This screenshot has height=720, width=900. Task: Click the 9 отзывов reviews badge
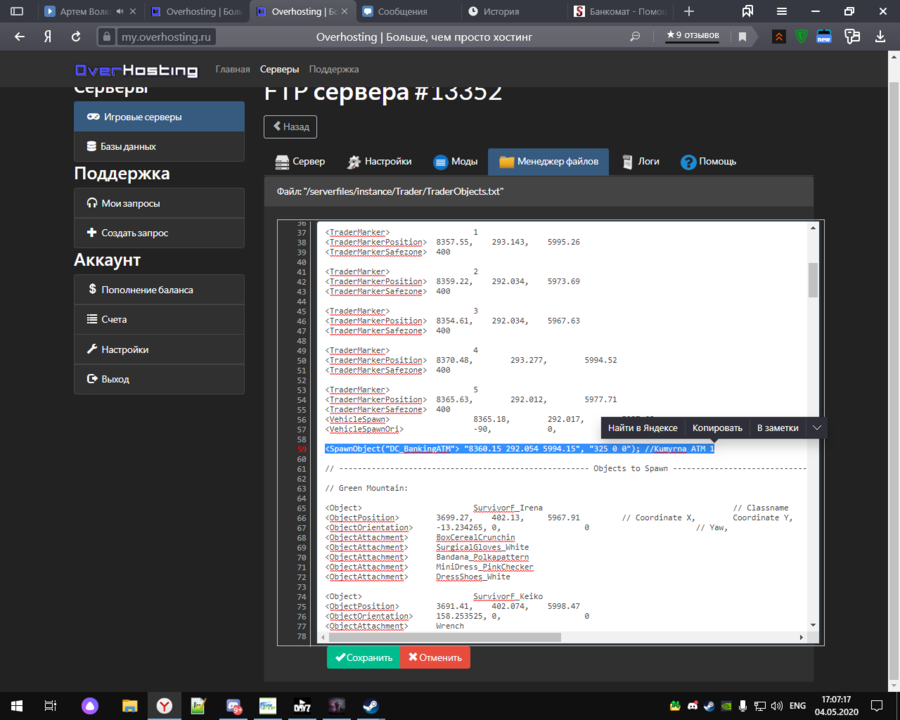pyautogui.click(x=693, y=36)
